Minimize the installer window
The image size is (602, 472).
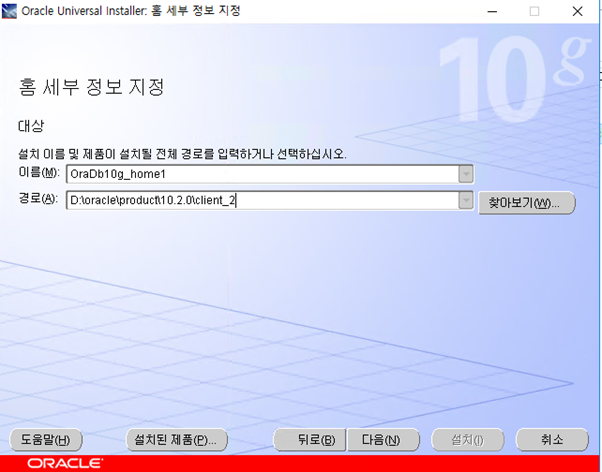pos(492,12)
